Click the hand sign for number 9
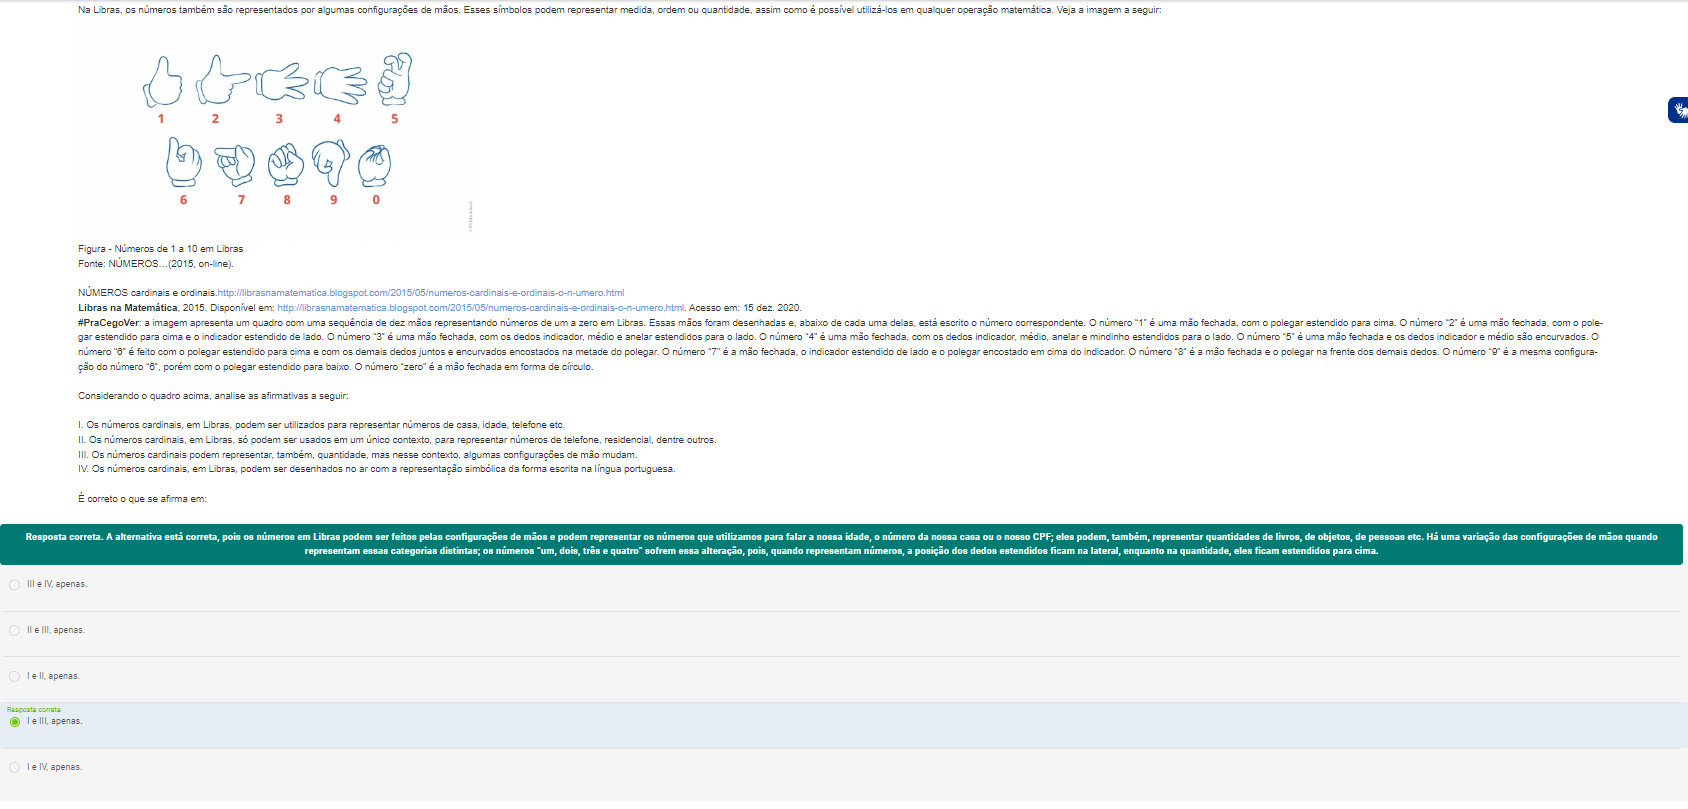The height and width of the screenshot is (809, 1688). click(x=330, y=163)
